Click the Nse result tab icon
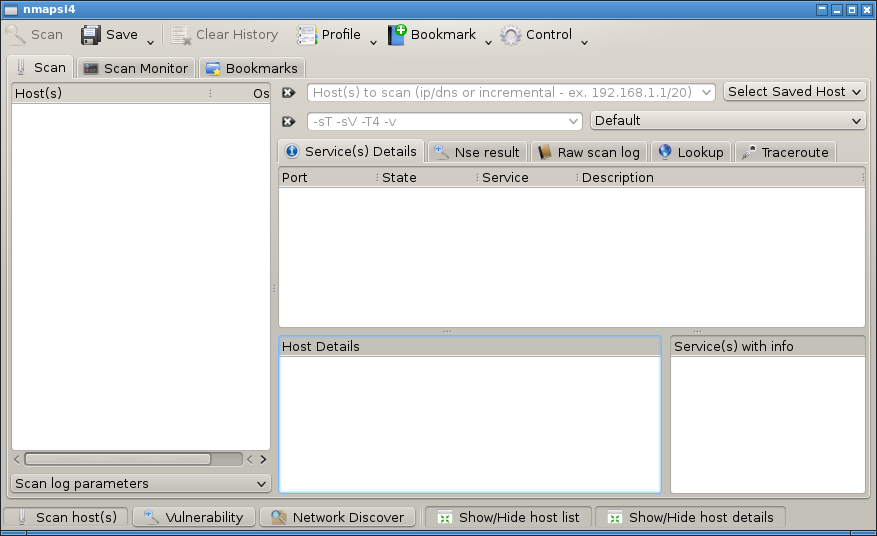The width and height of the screenshot is (877, 536). coord(442,152)
